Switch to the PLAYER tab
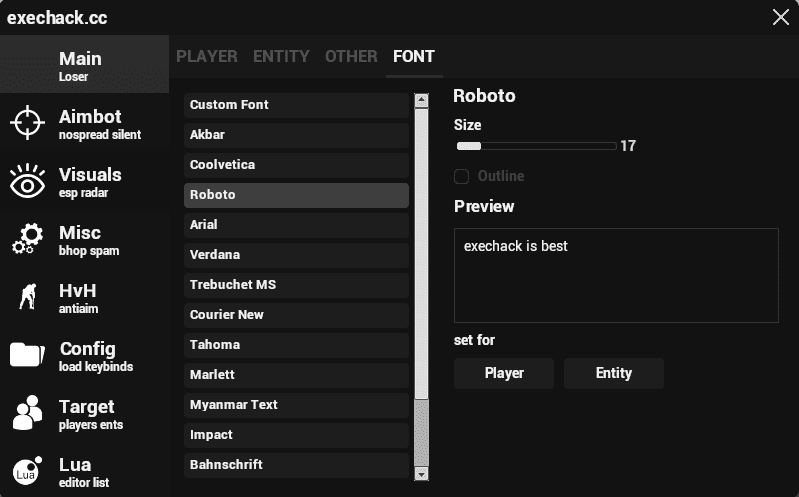799x497 pixels. click(x=207, y=57)
